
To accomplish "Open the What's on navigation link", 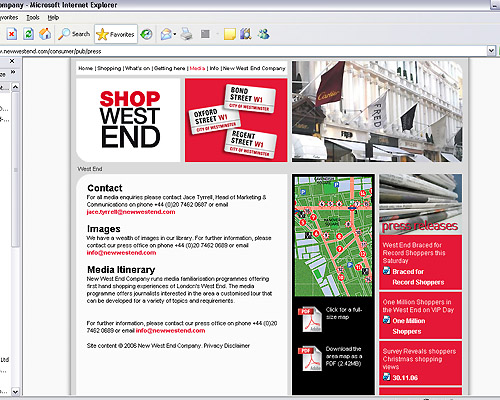I will point(137,68).
